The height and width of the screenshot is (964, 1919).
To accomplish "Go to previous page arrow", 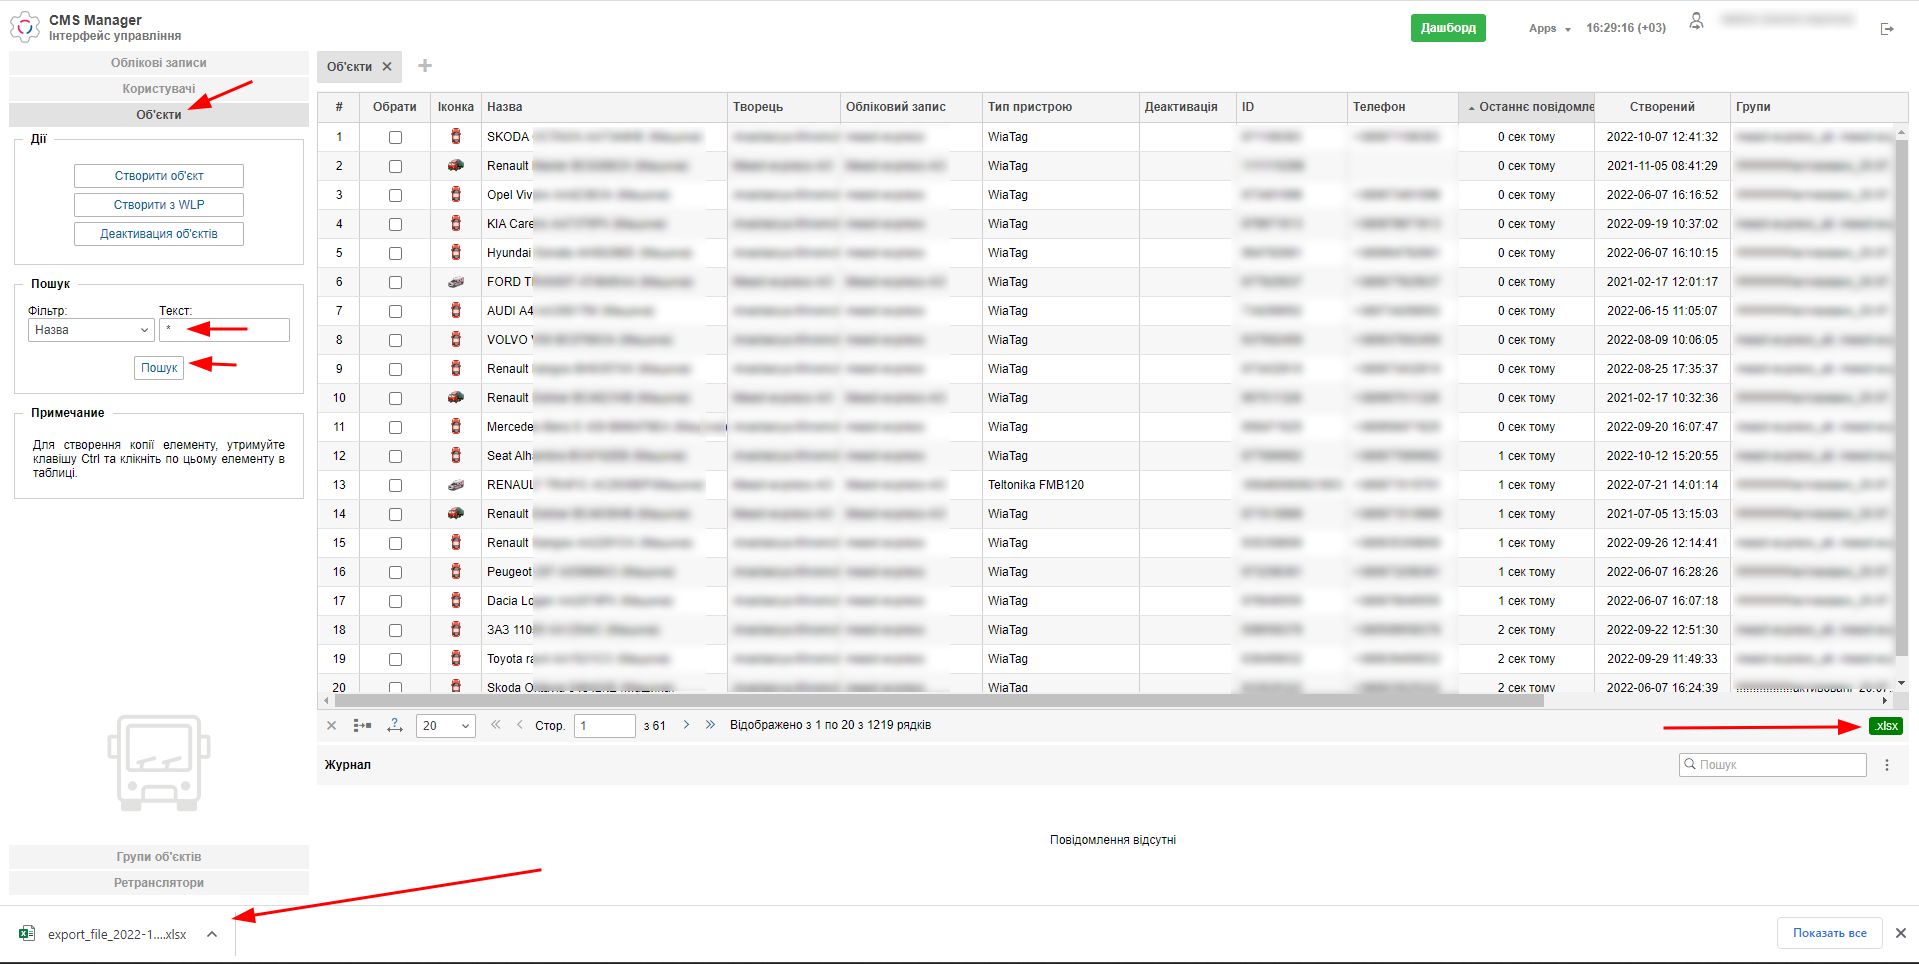I will (520, 725).
